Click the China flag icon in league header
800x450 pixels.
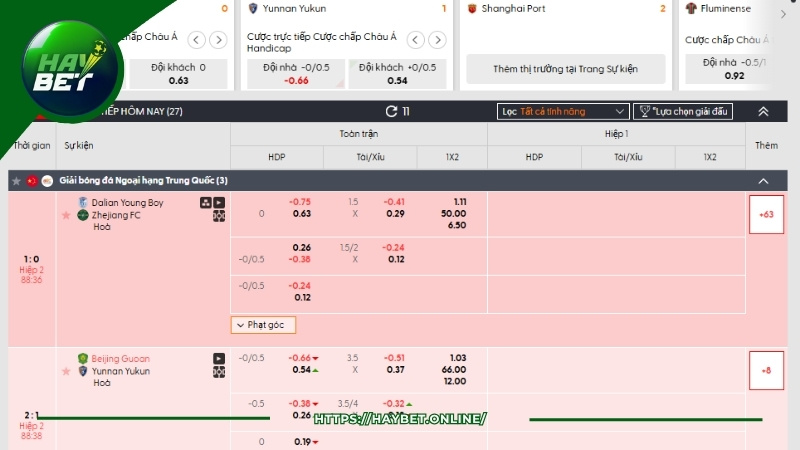pos(32,181)
